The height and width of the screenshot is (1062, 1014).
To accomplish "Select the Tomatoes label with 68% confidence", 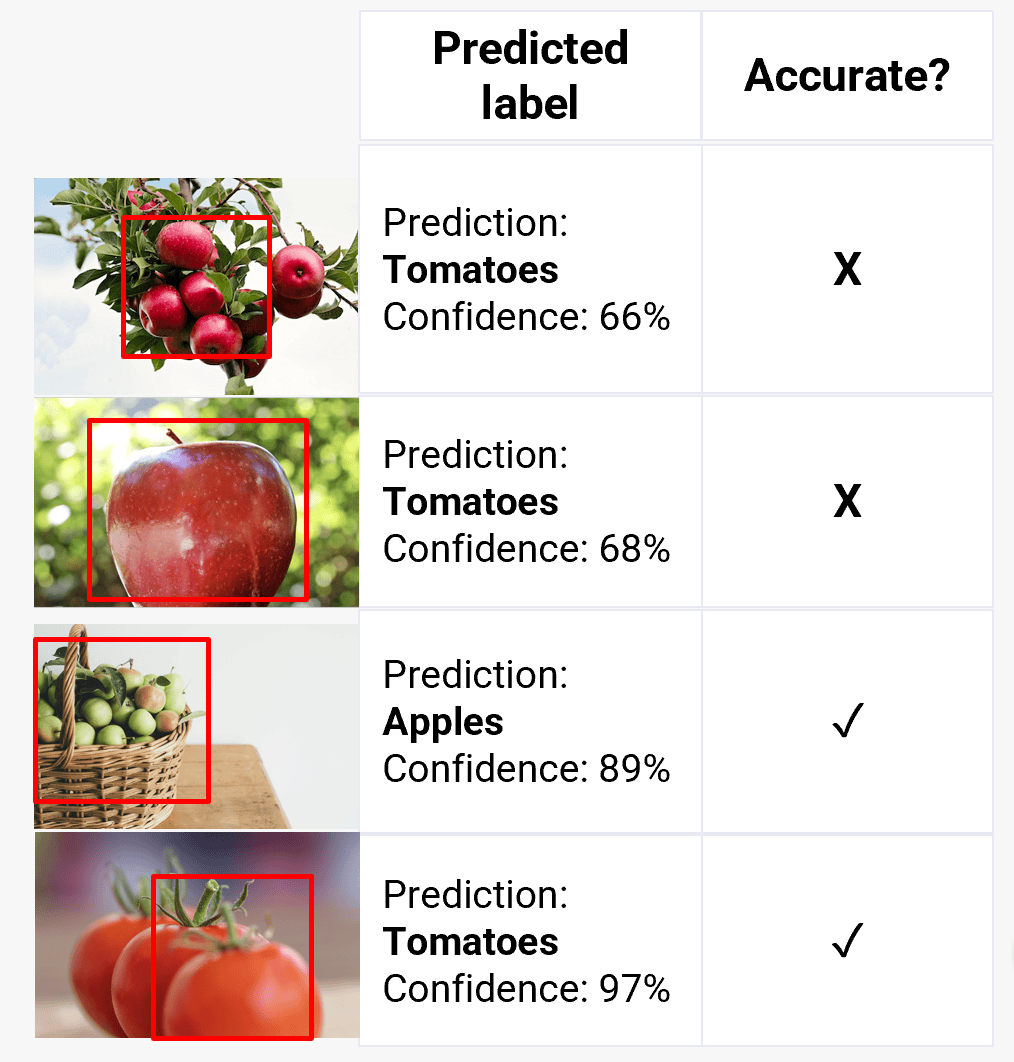I will [471, 502].
